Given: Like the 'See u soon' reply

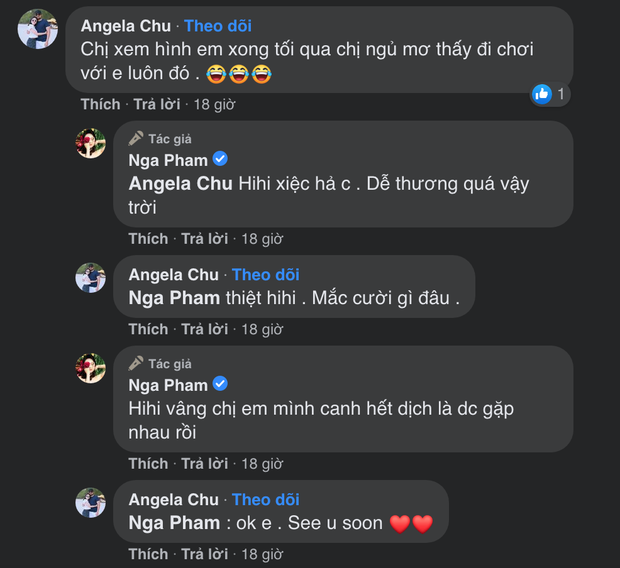Looking at the screenshot, I should 148,553.
